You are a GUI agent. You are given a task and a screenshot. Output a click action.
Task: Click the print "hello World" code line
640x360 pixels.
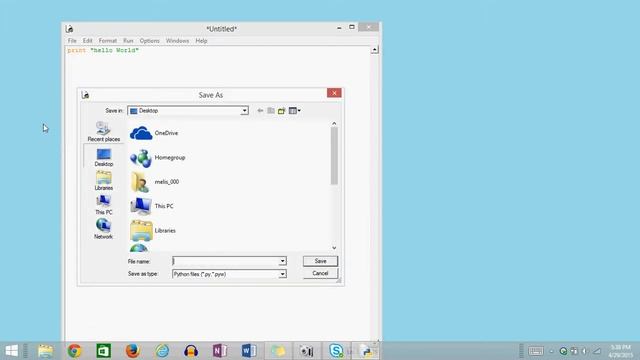103,50
